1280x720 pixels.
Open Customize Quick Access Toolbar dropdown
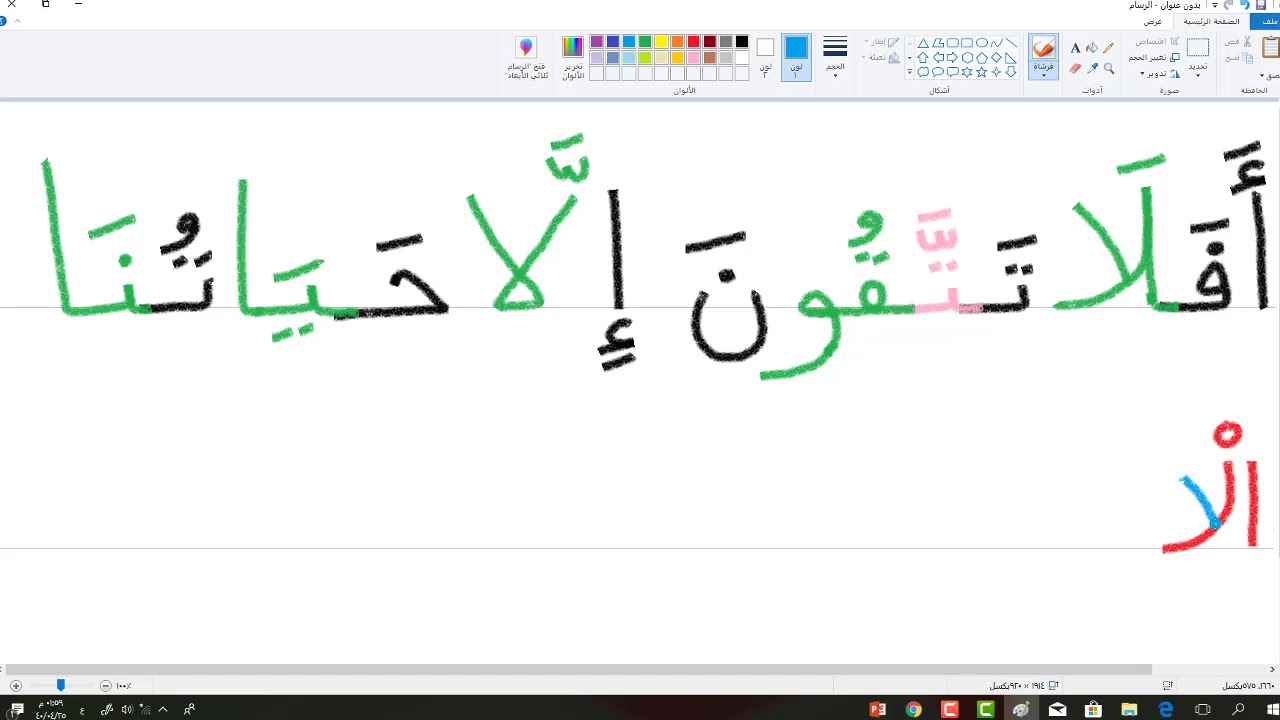(x=1215, y=5)
